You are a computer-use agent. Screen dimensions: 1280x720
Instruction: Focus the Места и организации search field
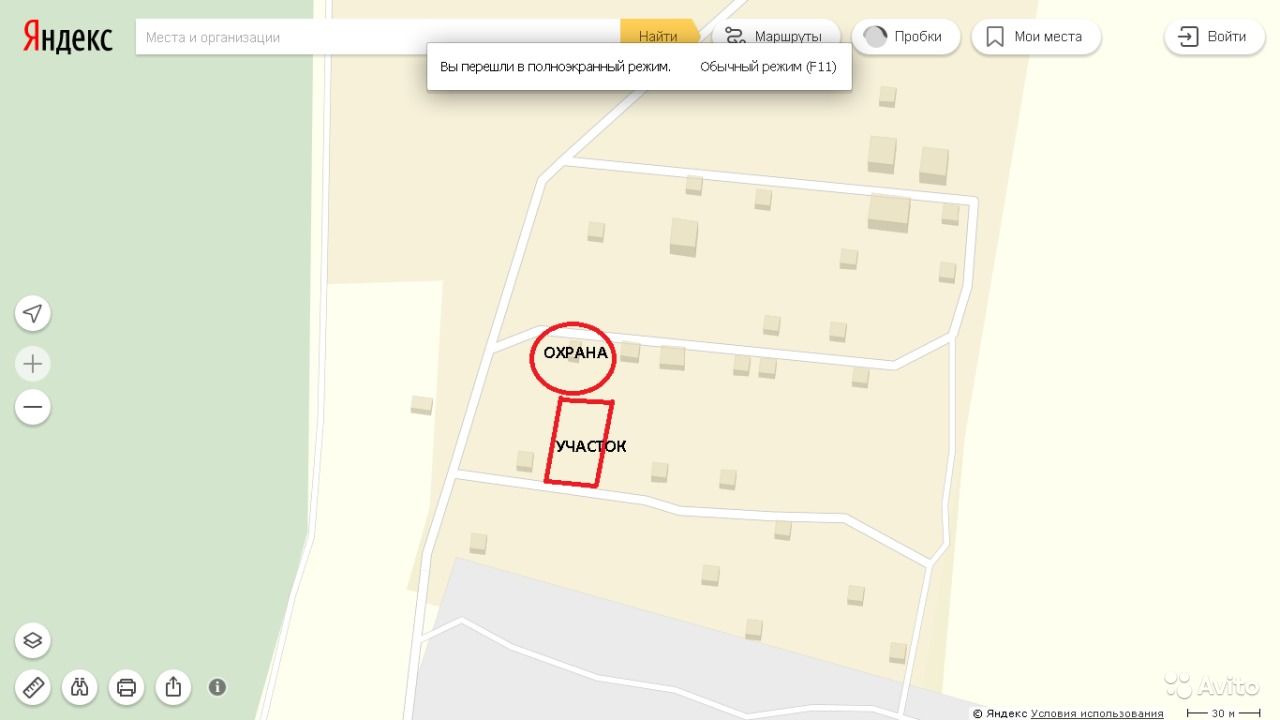(378, 37)
